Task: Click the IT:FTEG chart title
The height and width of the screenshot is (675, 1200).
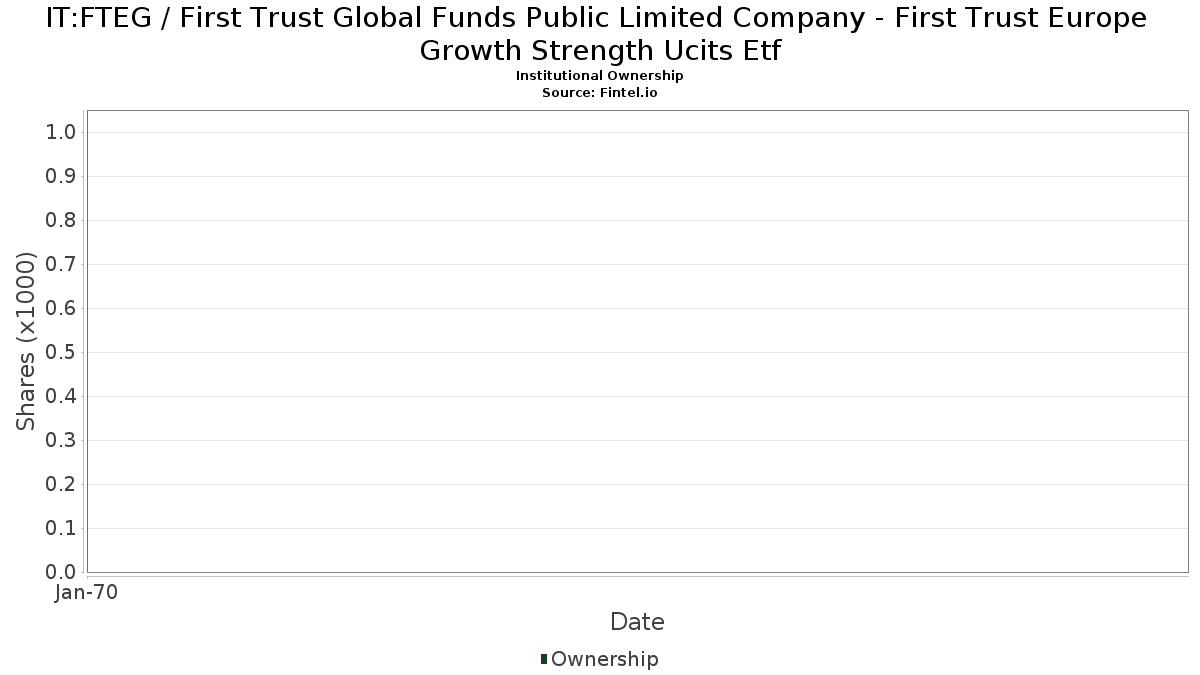Action: click(599, 34)
